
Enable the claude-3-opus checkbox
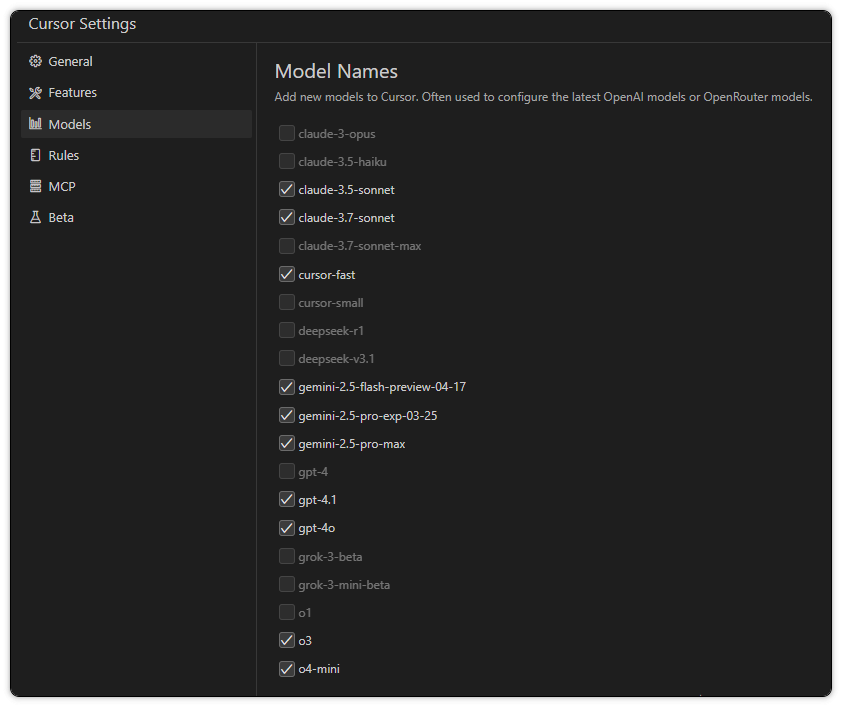click(x=287, y=133)
